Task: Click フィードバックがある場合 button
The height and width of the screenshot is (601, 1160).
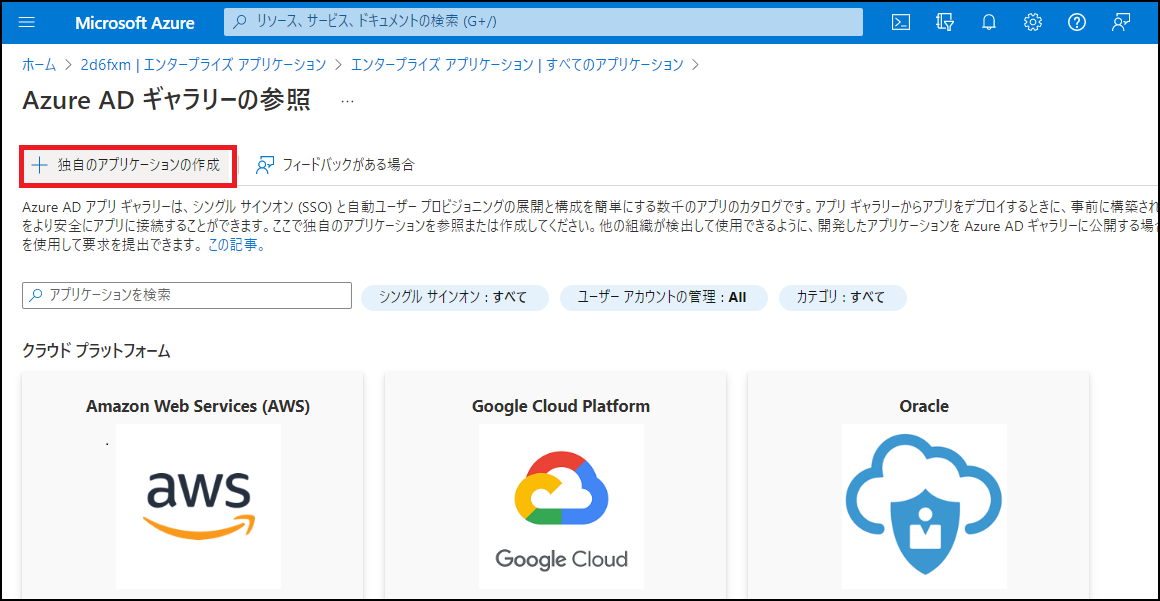Action: coord(335,165)
